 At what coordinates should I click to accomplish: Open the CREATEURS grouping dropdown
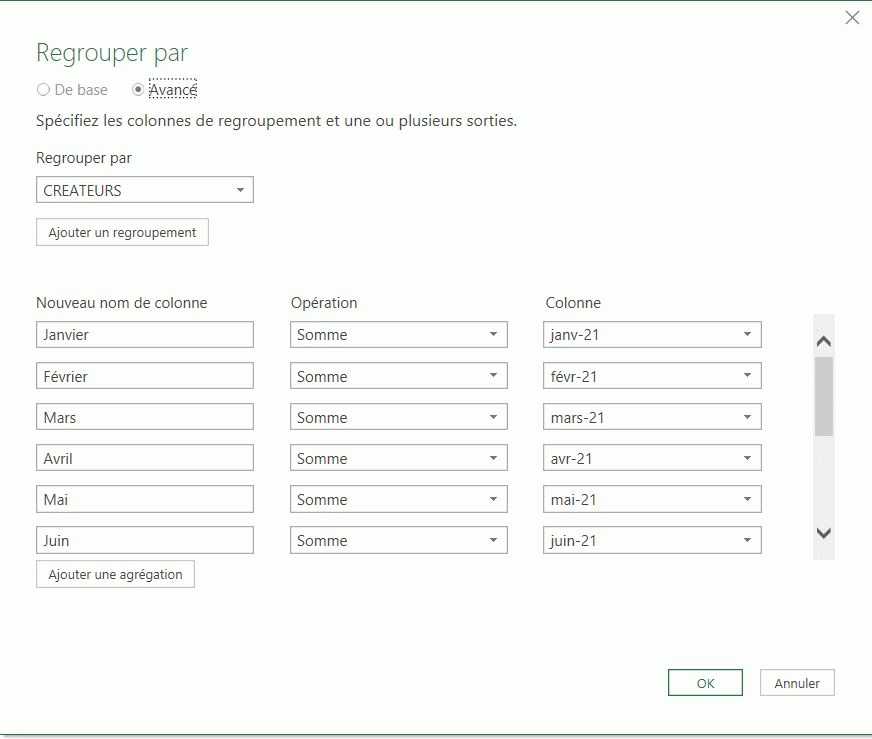[x=144, y=190]
